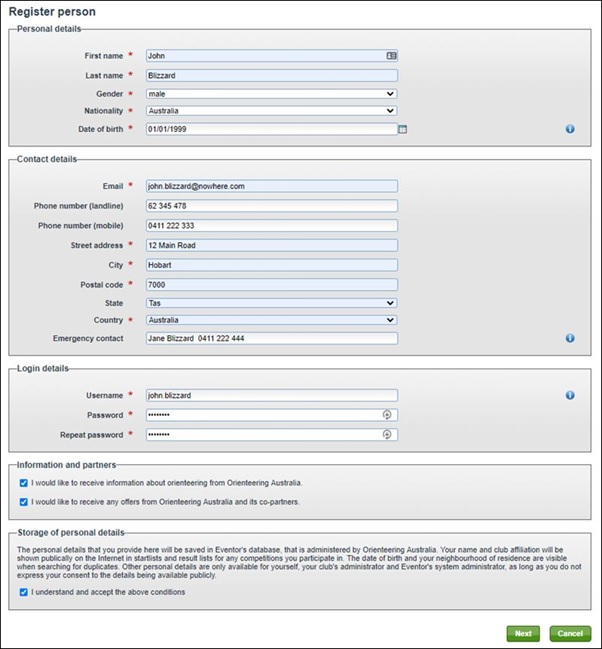Click the info icon beside Emergency contact
This screenshot has width=602, height=649.
pyautogui.click(x=570, y=338)
